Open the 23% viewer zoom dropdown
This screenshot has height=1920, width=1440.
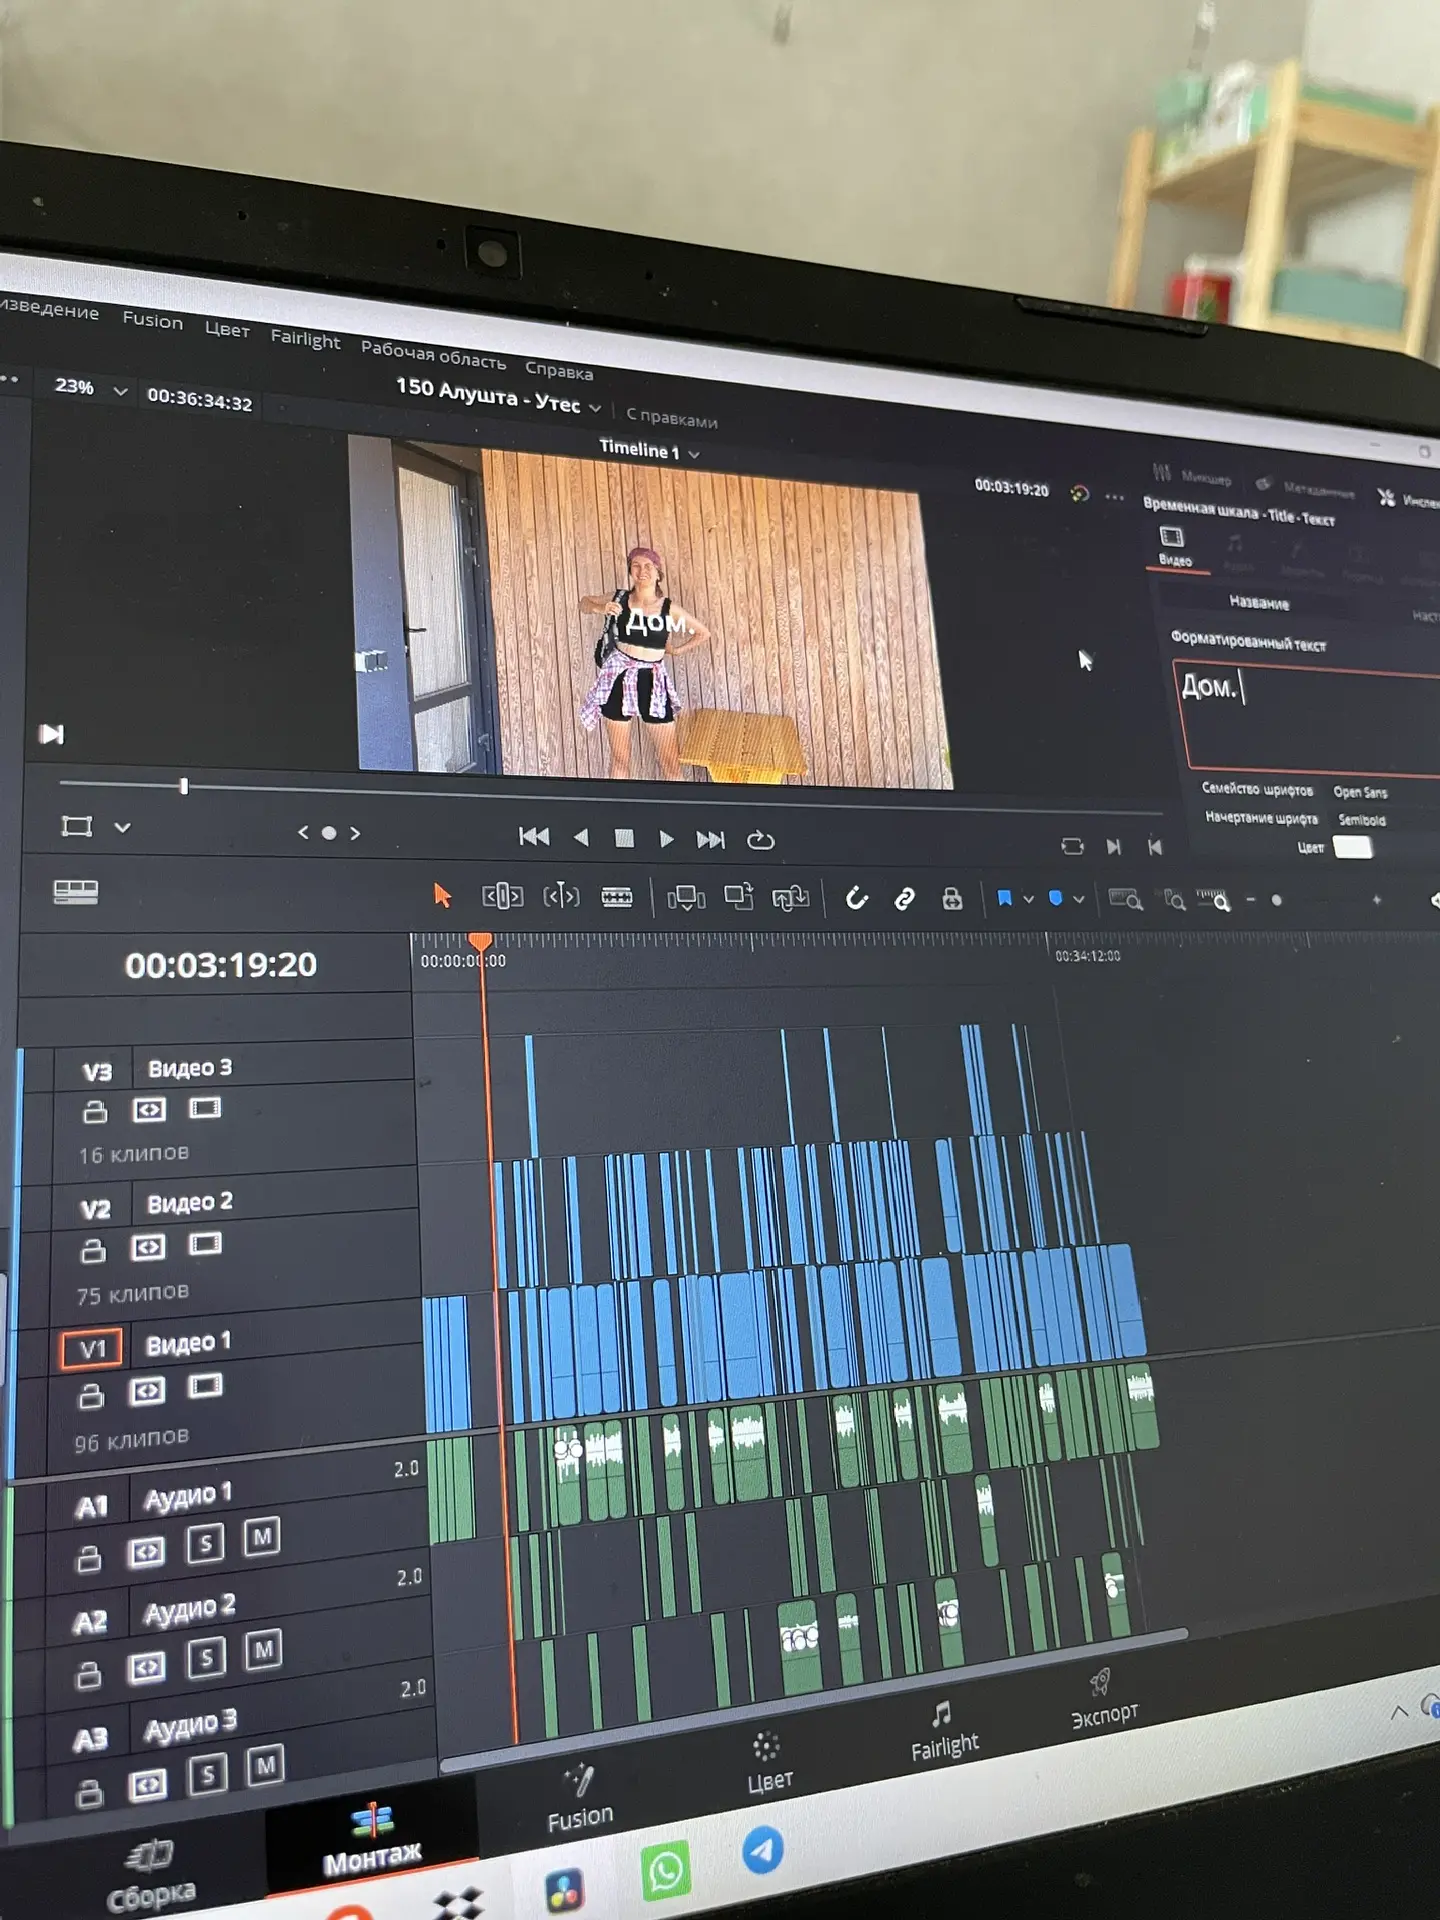point(120,391)
